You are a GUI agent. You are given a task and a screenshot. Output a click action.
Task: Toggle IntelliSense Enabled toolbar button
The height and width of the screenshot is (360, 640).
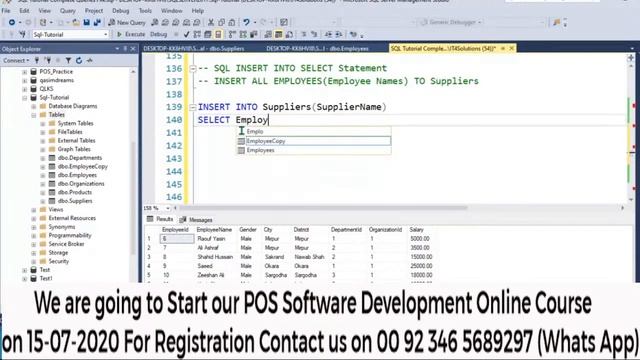coord(218,34)
